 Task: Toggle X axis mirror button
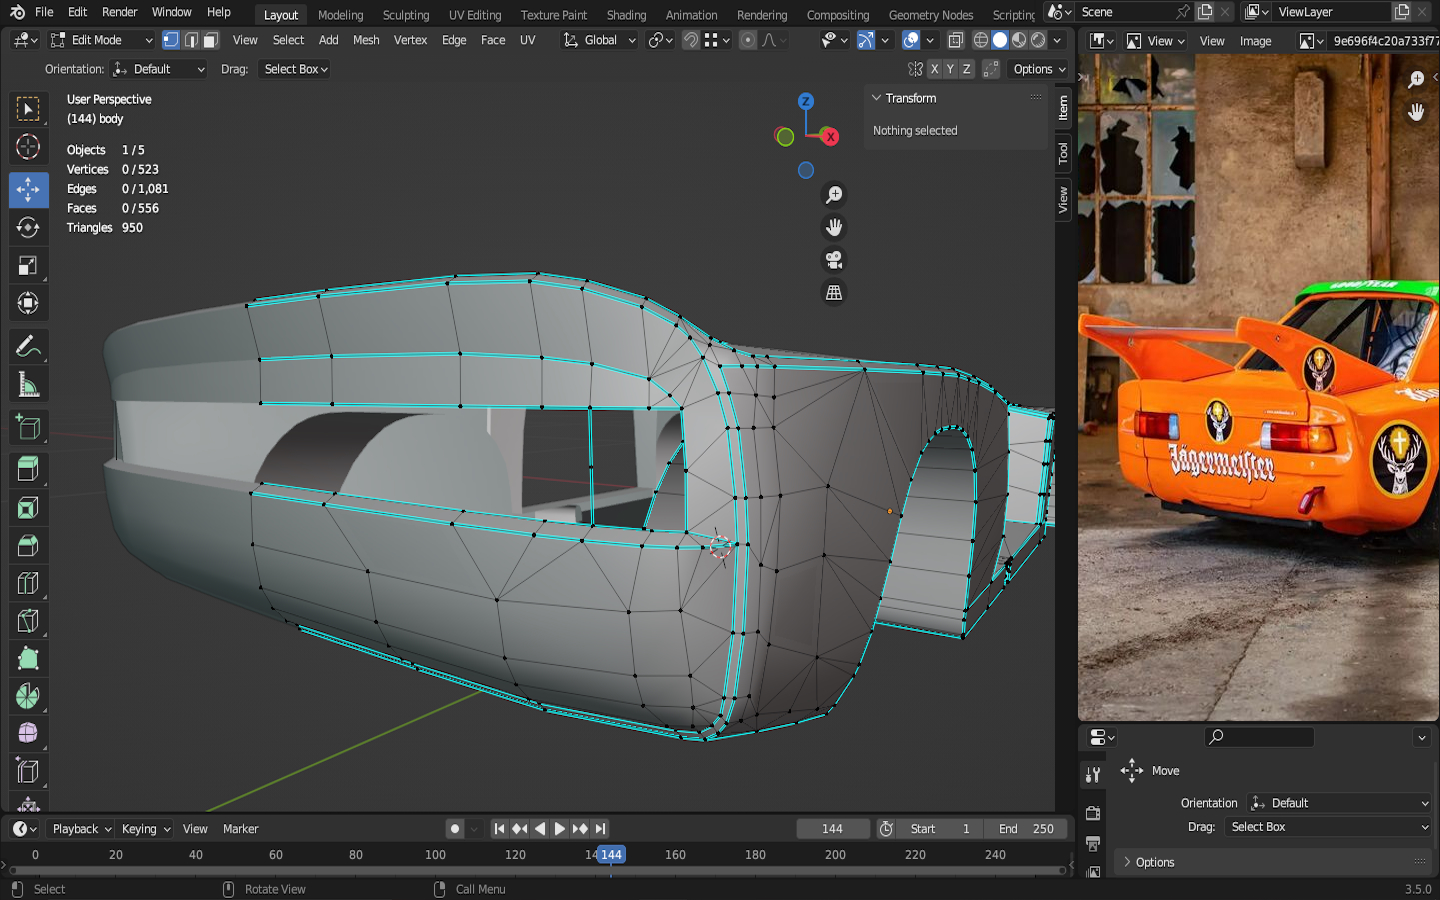coord(934,69)
